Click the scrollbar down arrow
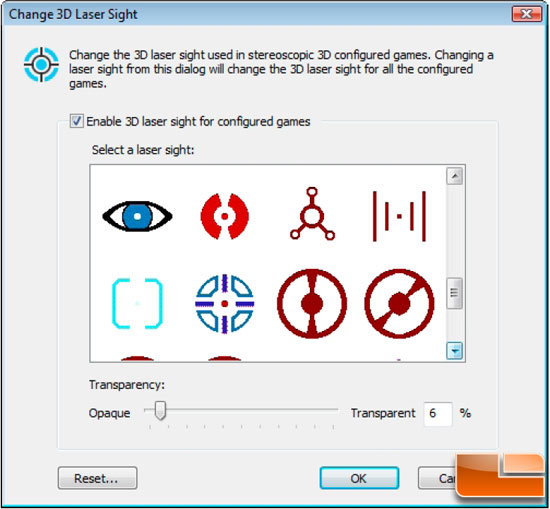 [x=455, y=350]
